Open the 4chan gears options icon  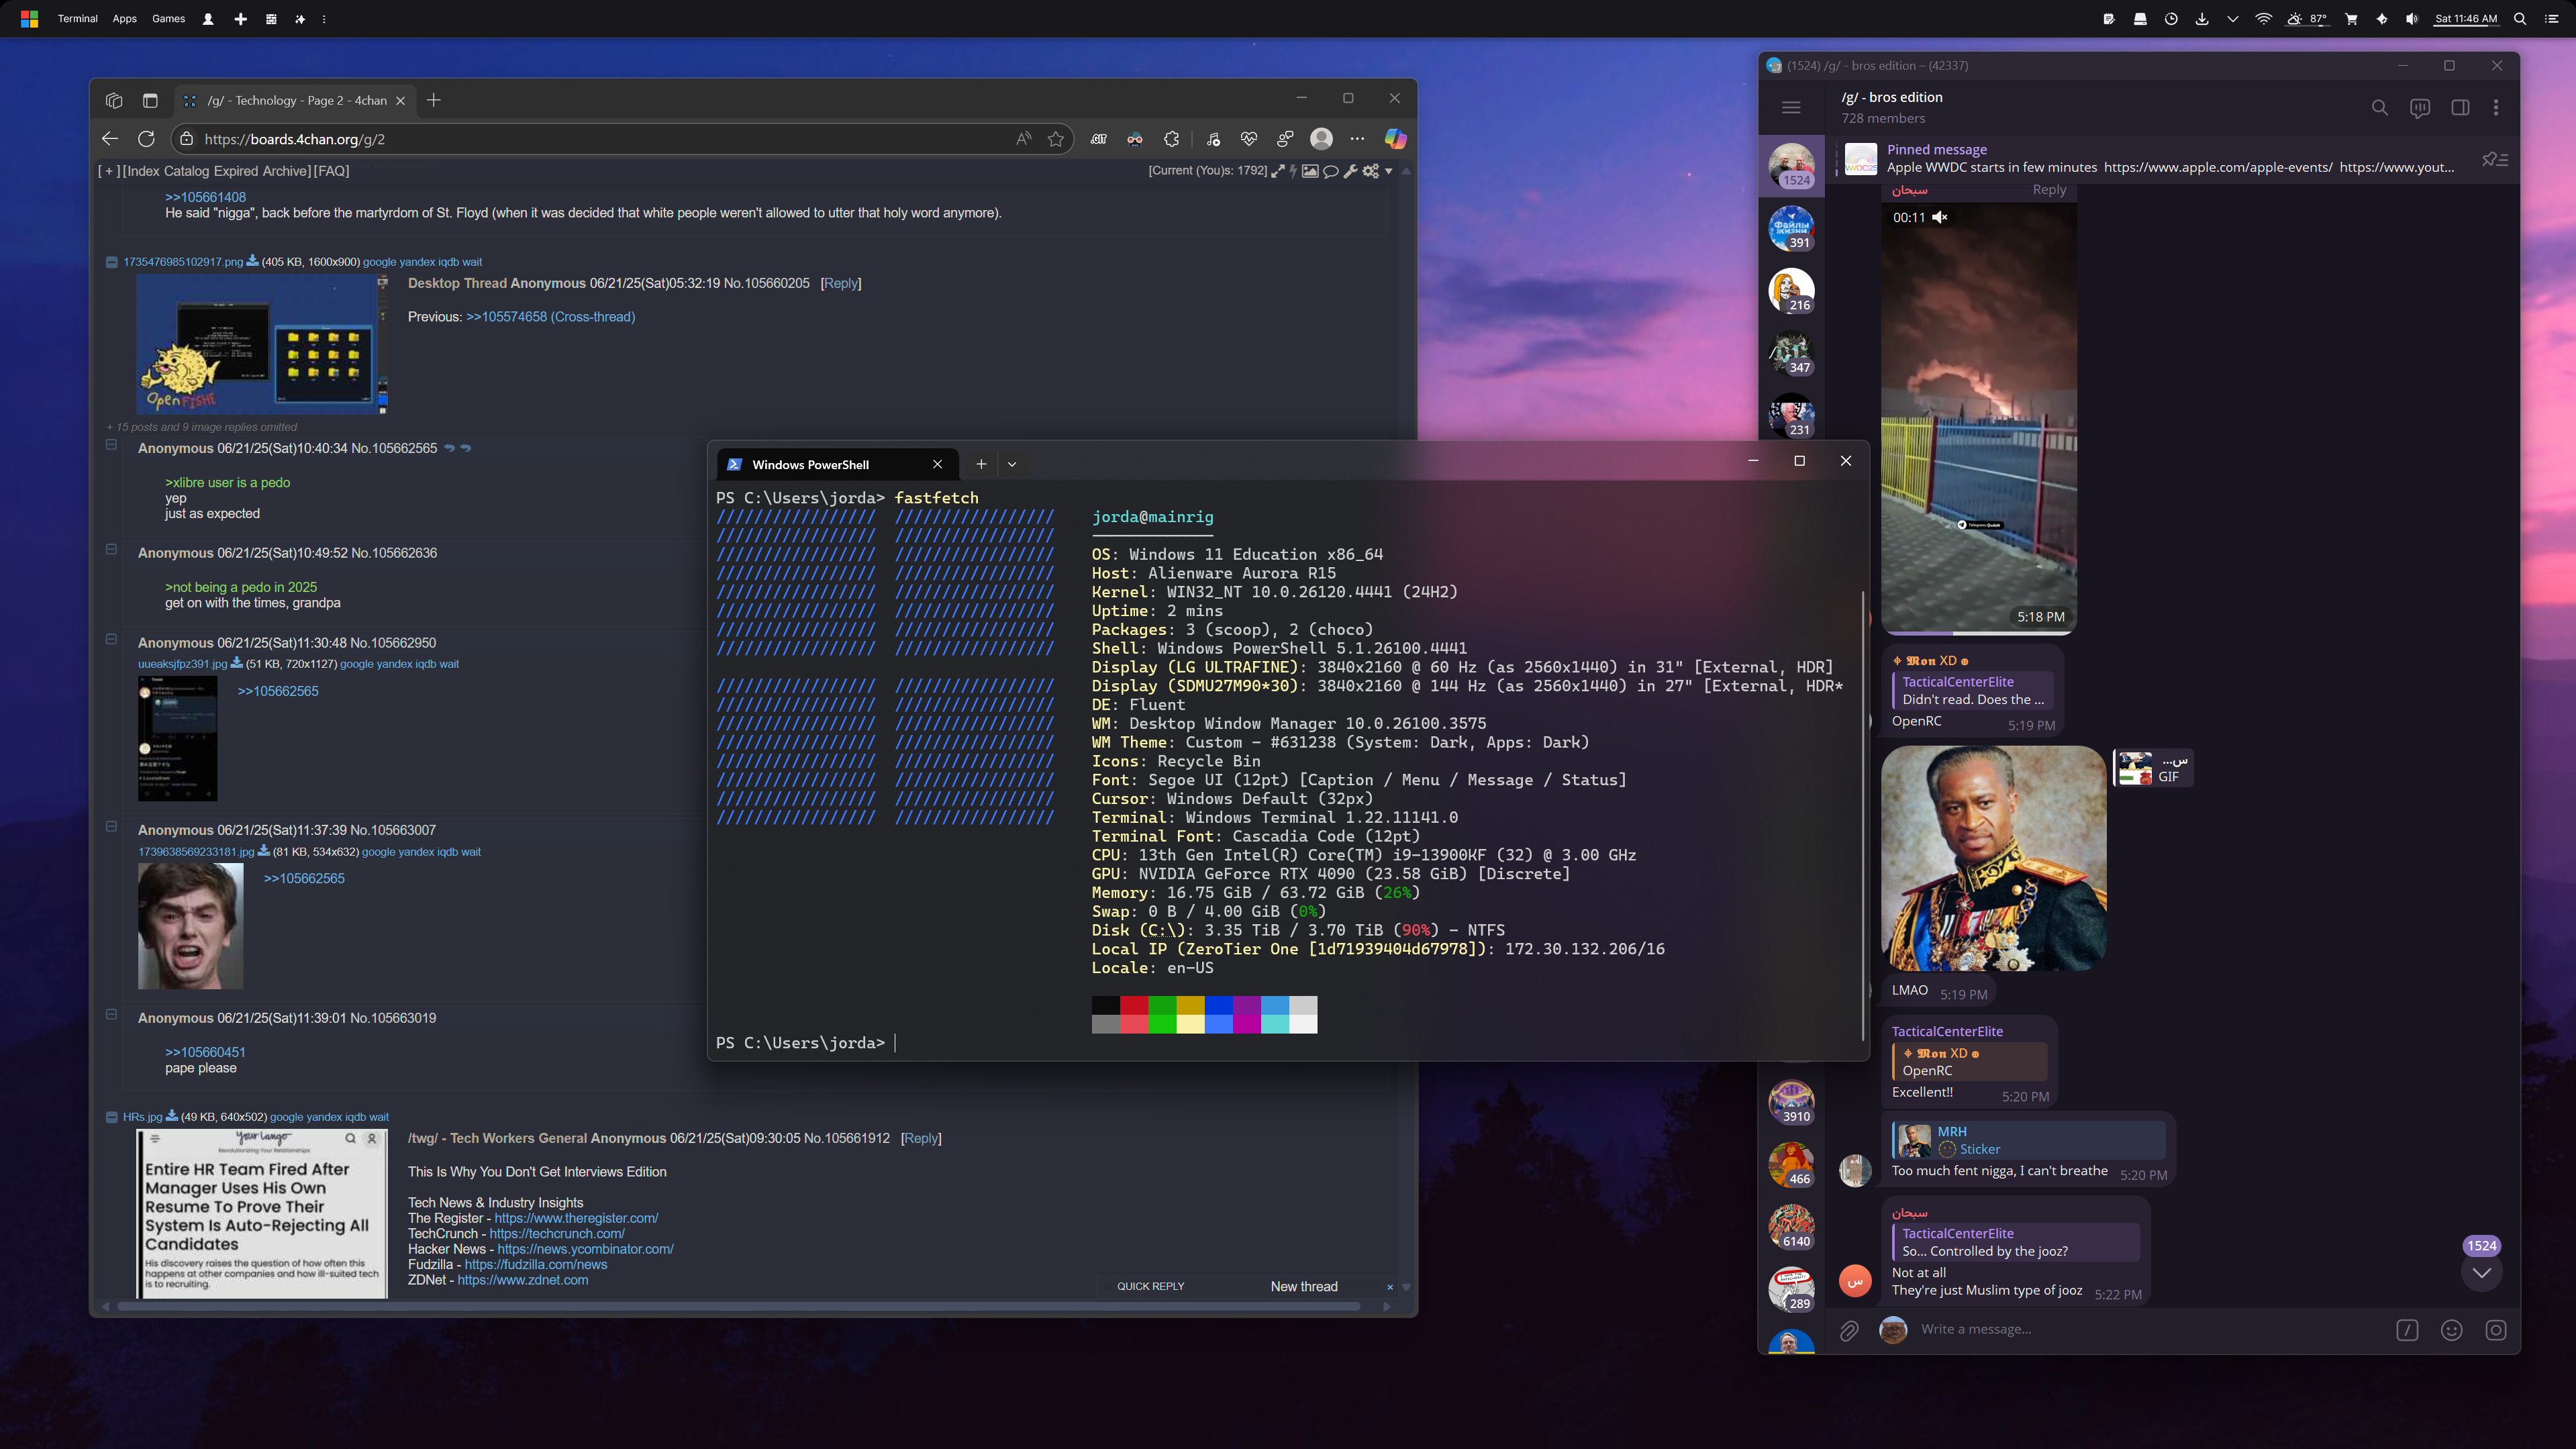coord(1370,171)
